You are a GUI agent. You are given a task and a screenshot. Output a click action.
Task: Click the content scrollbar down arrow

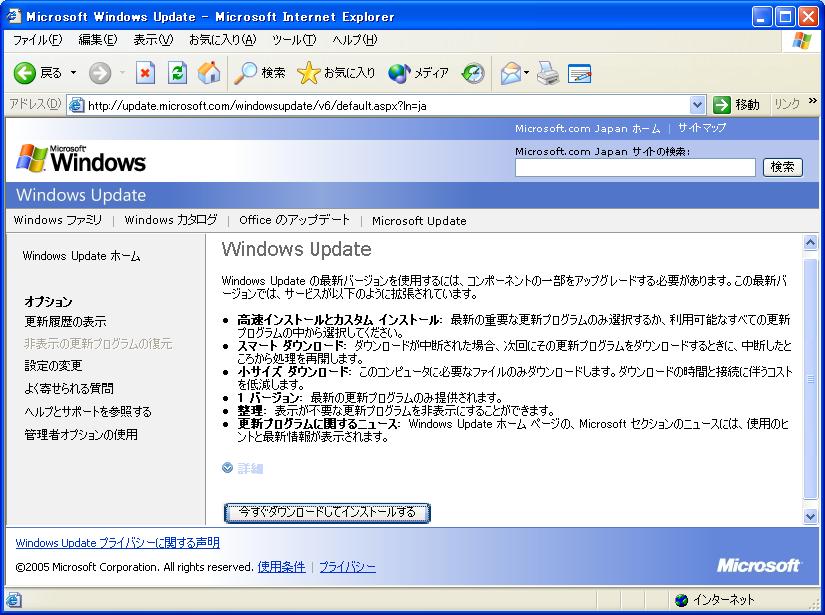[x=810, y=517]
